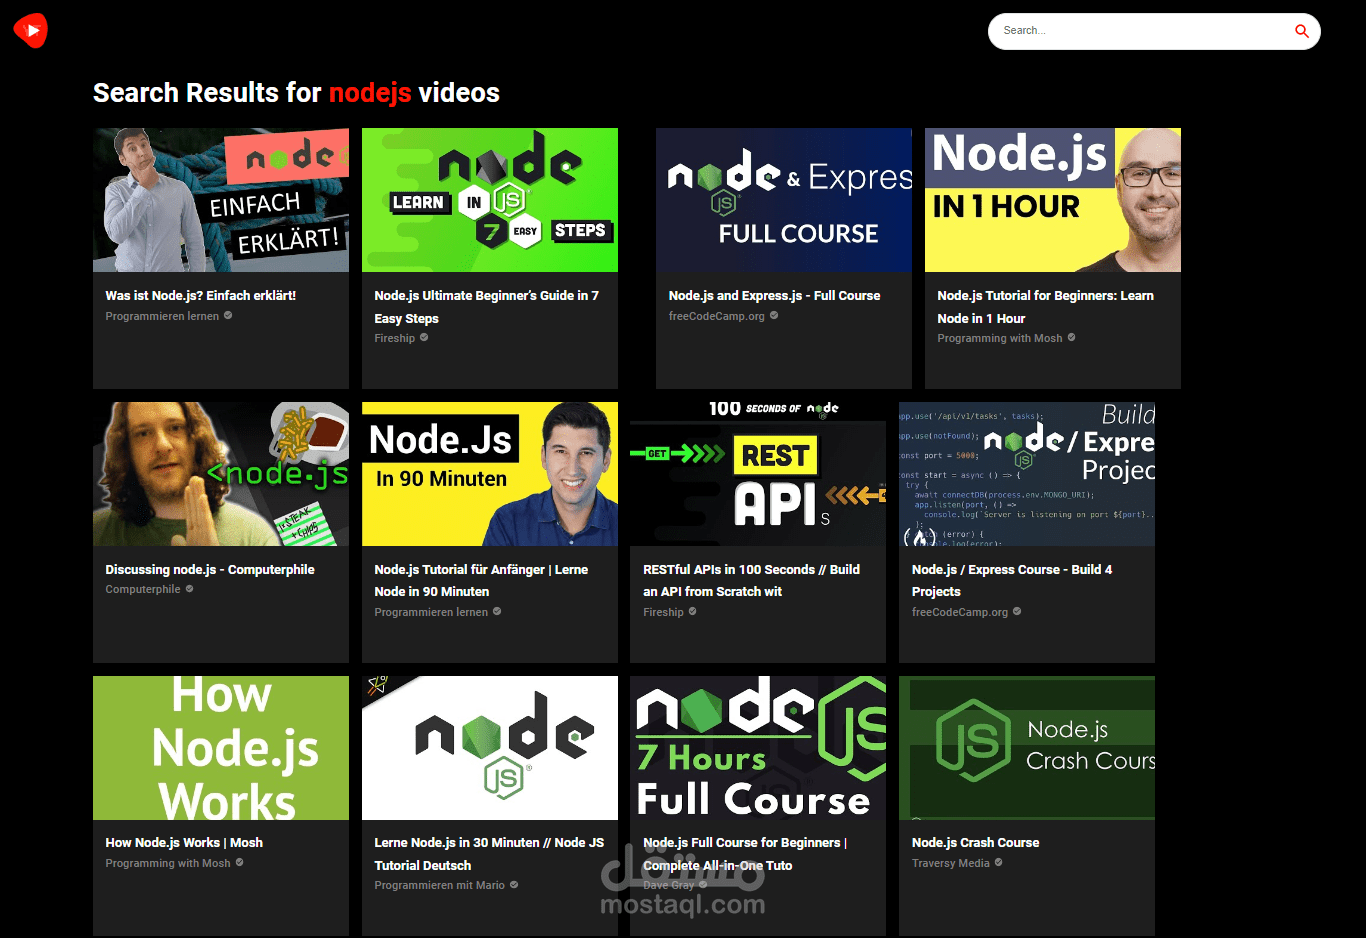Click channel 'Fireship' under Ultimate Beginner's Guide

395,338
